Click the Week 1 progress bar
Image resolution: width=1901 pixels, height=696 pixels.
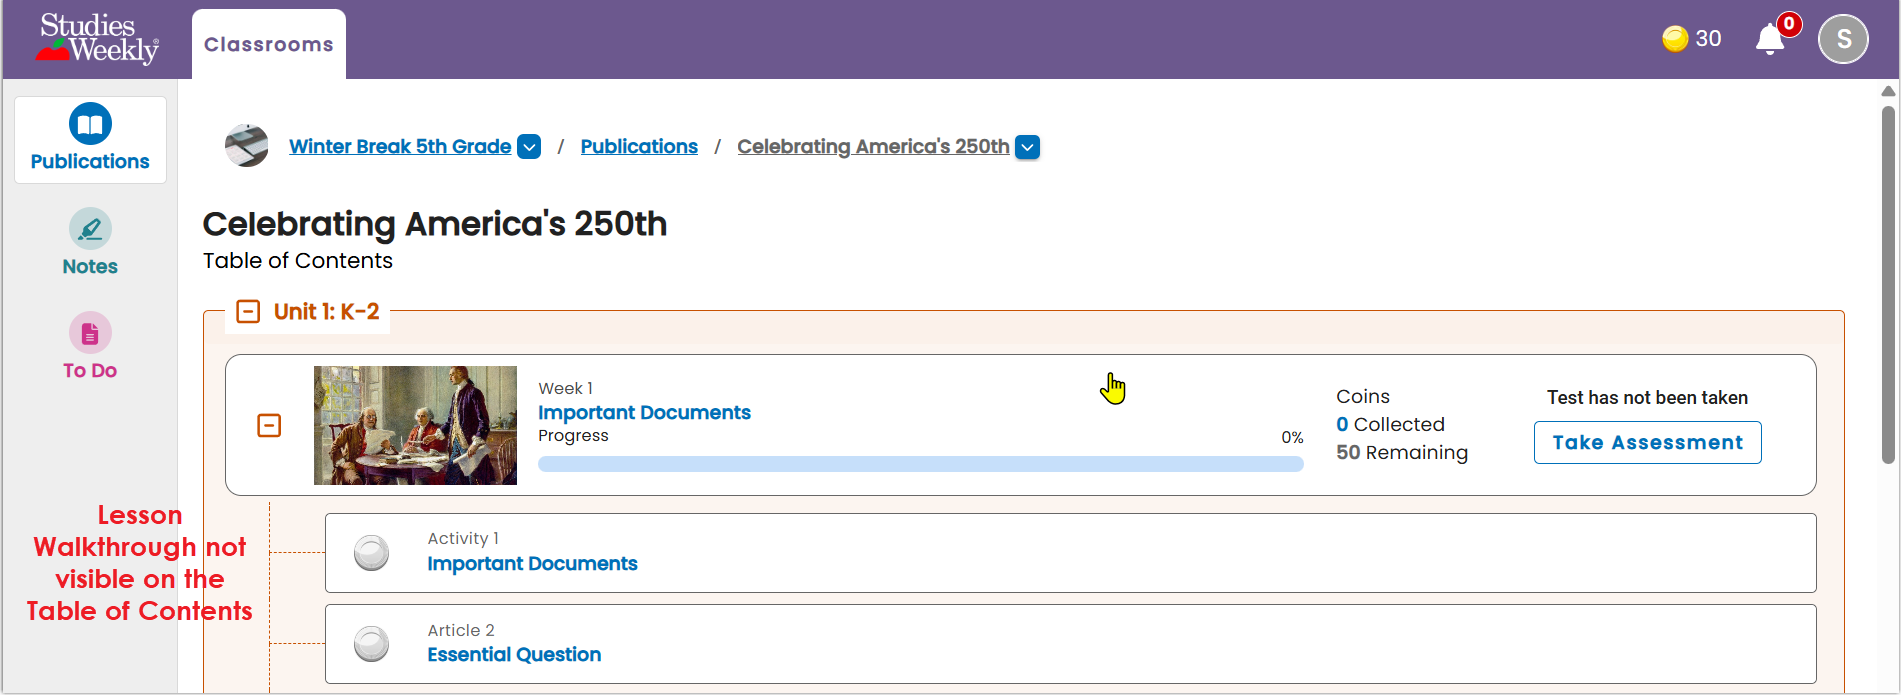(921, 464)
